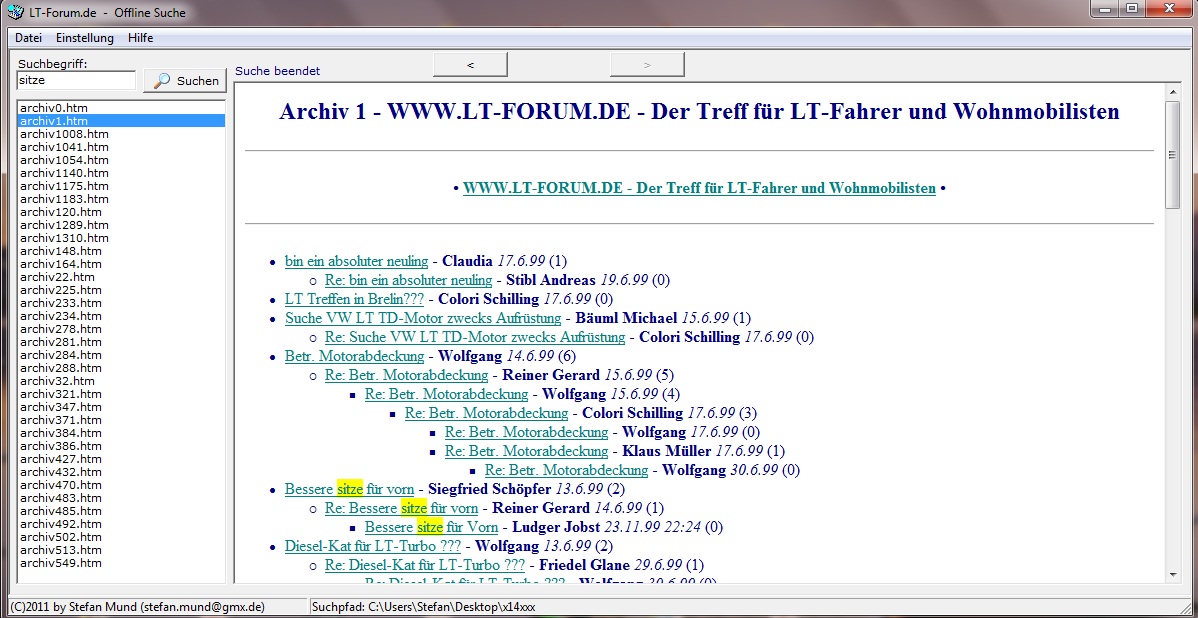Select archiv1041.htm in the list
1198x618 pixels.
[121, 147]
